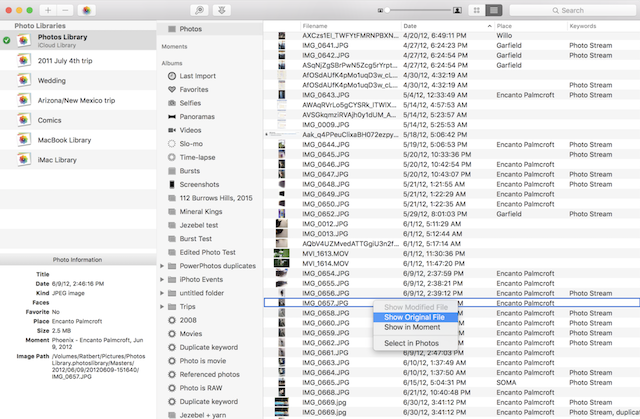Expand the Trips folder

162,306
